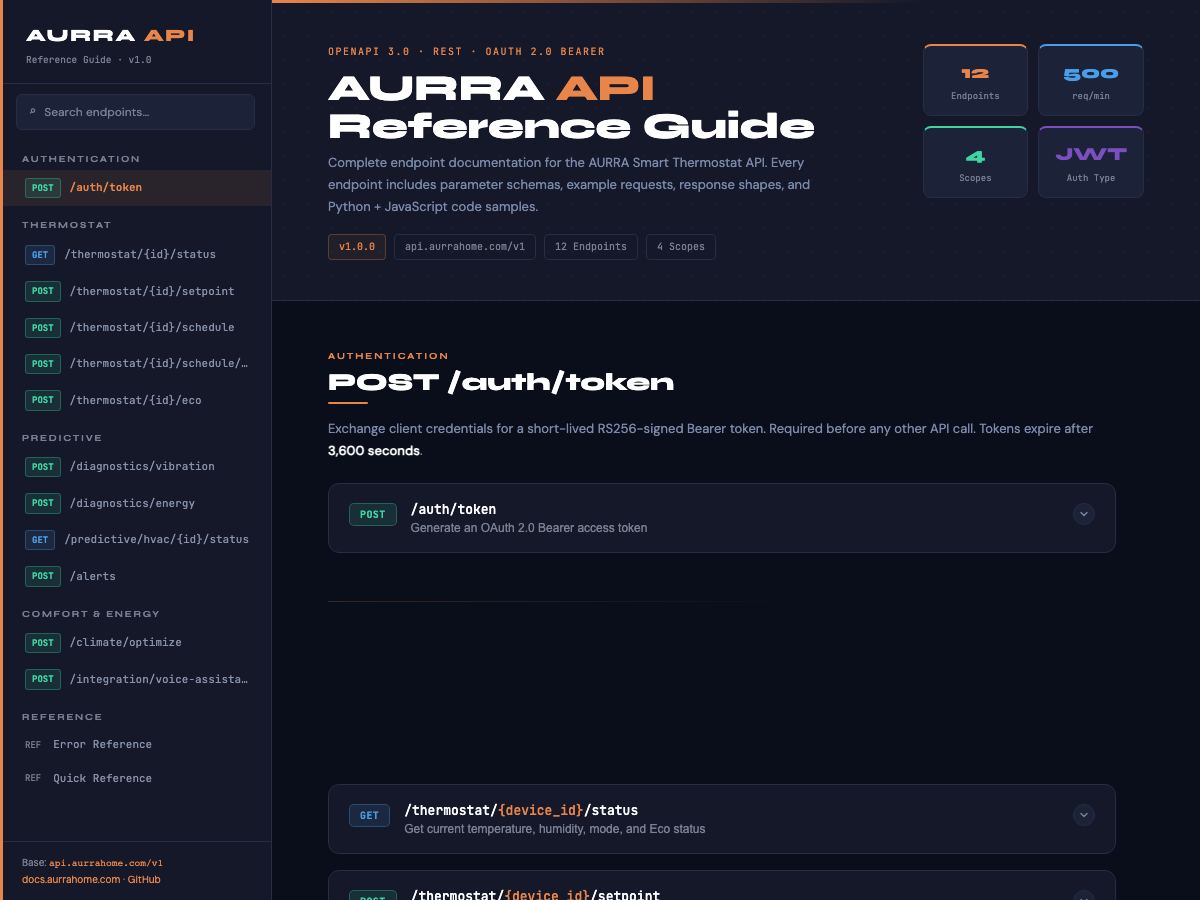Screen dimensions: 1200x900
Task: Click the 4 Scopes stat card
Action: [975, 162]
